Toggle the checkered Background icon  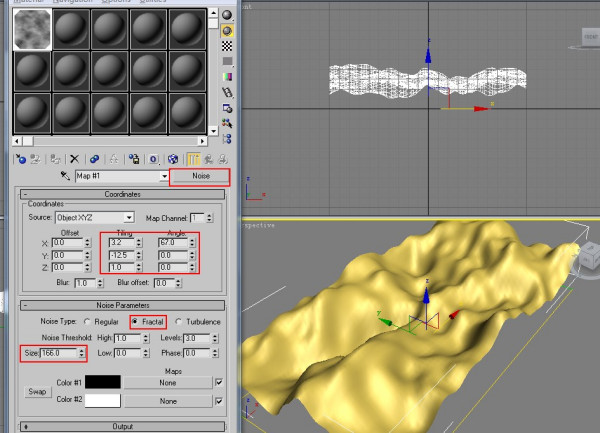[x=227, y=46]
